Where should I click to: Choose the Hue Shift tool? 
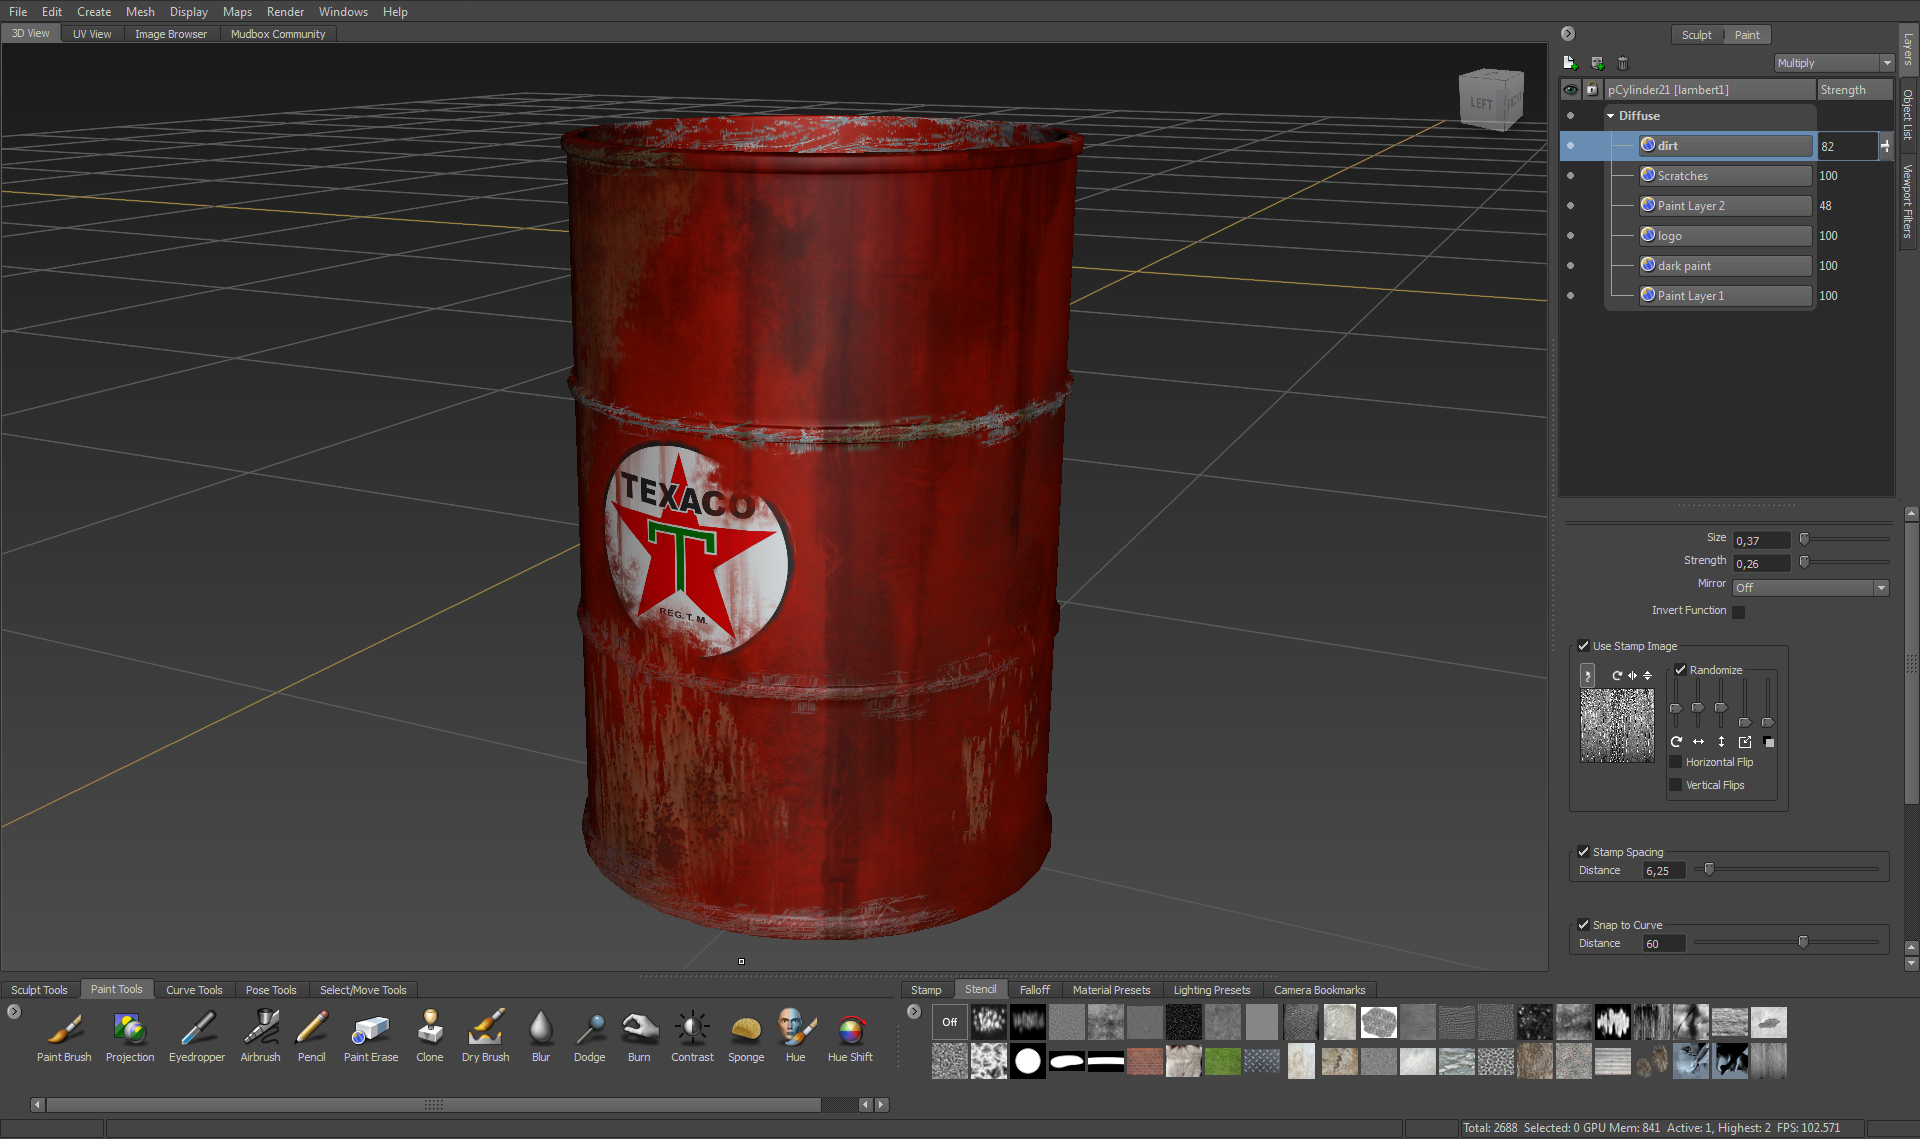click(x=850, y=1035)
